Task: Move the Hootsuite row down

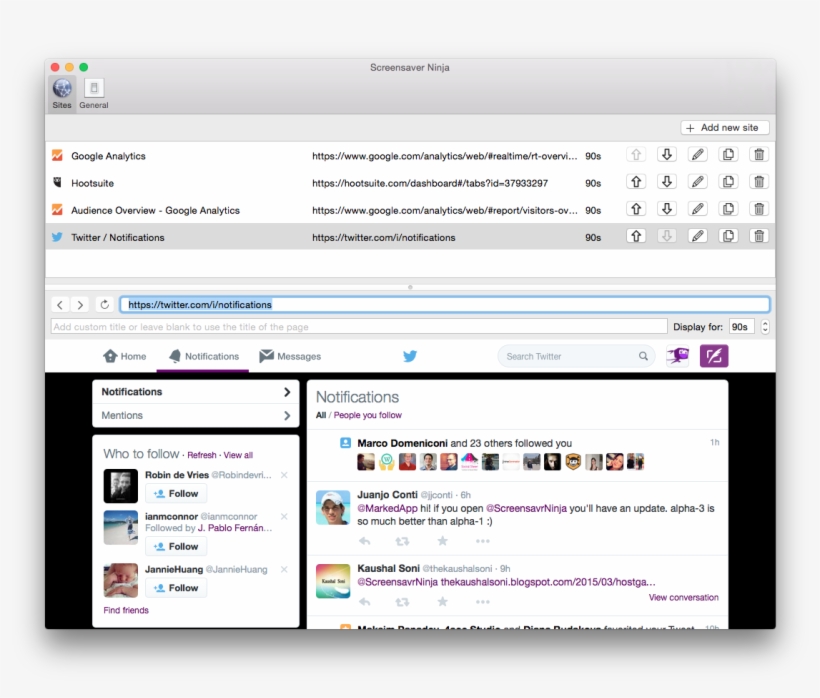Action: pos(667,182)
